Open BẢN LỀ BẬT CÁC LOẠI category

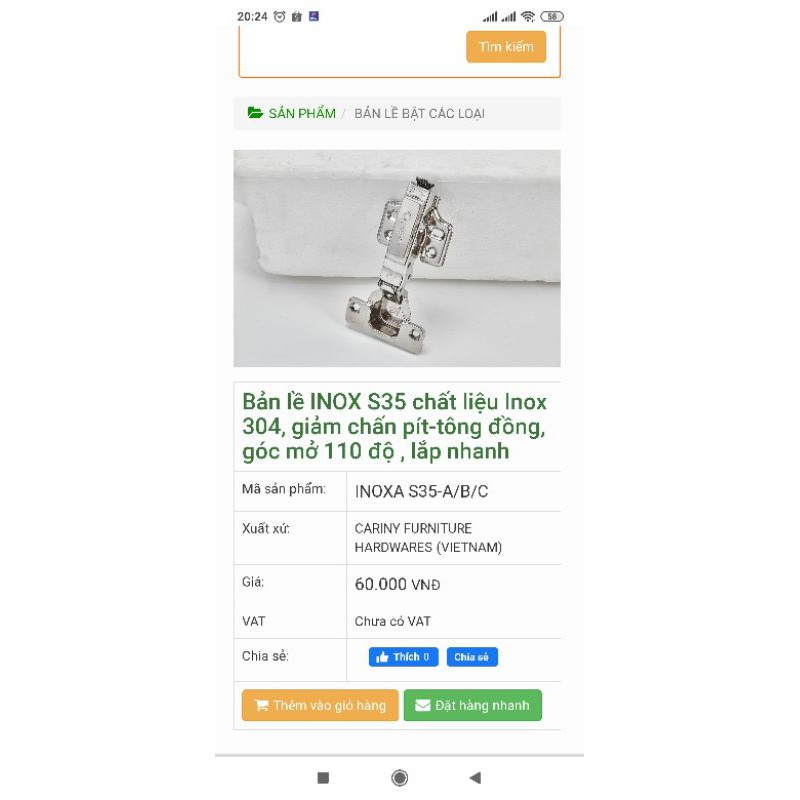click(x=419, y=113)
